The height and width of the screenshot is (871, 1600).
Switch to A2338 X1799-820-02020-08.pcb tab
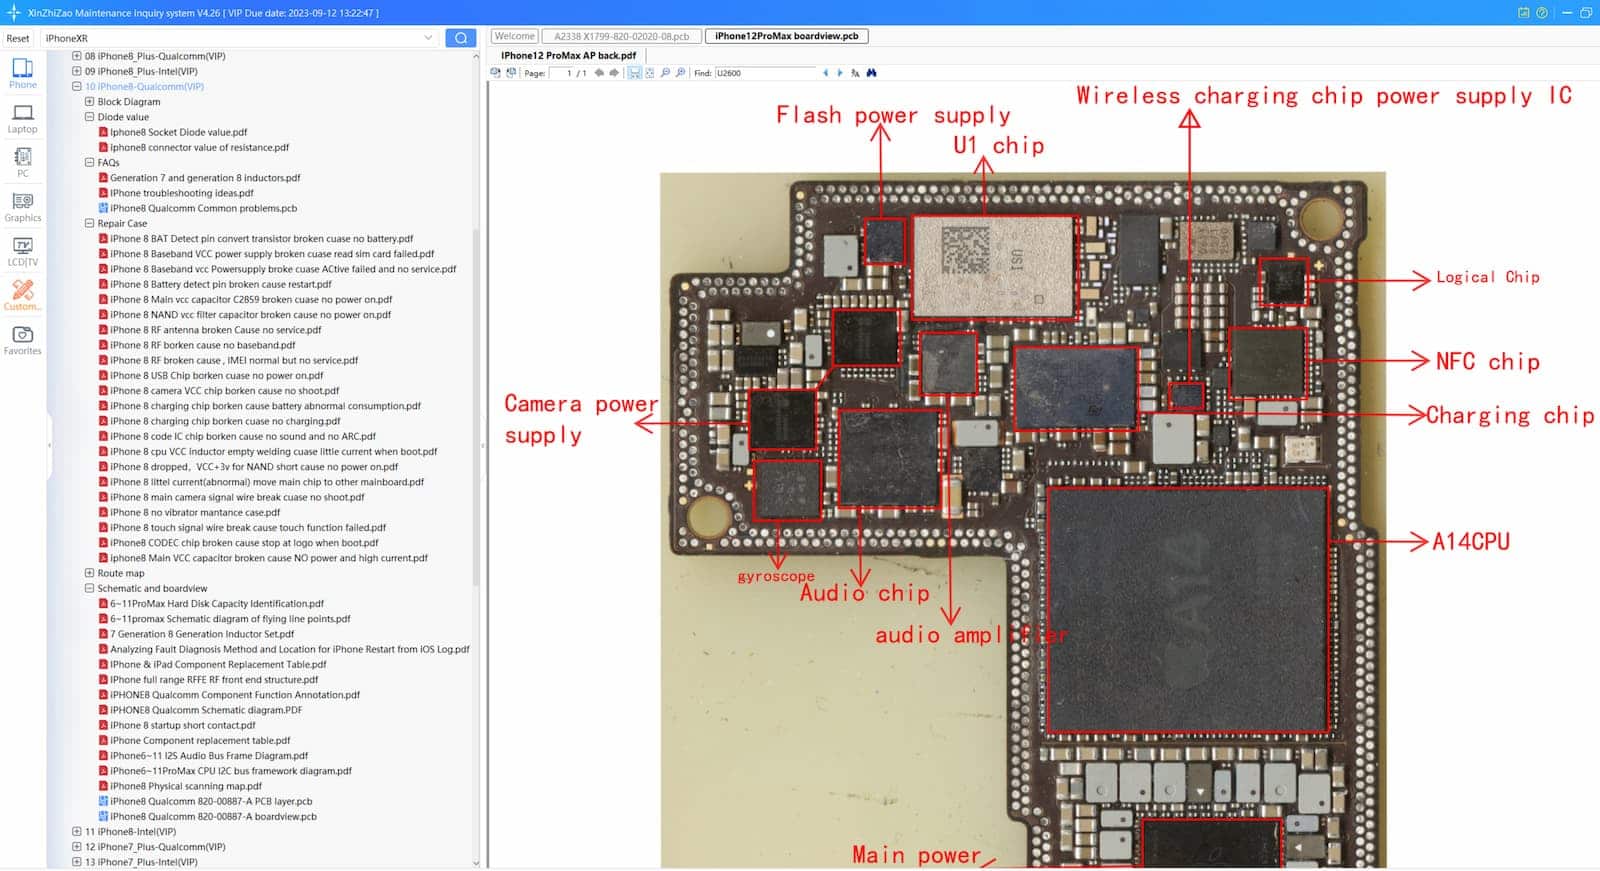622,36
